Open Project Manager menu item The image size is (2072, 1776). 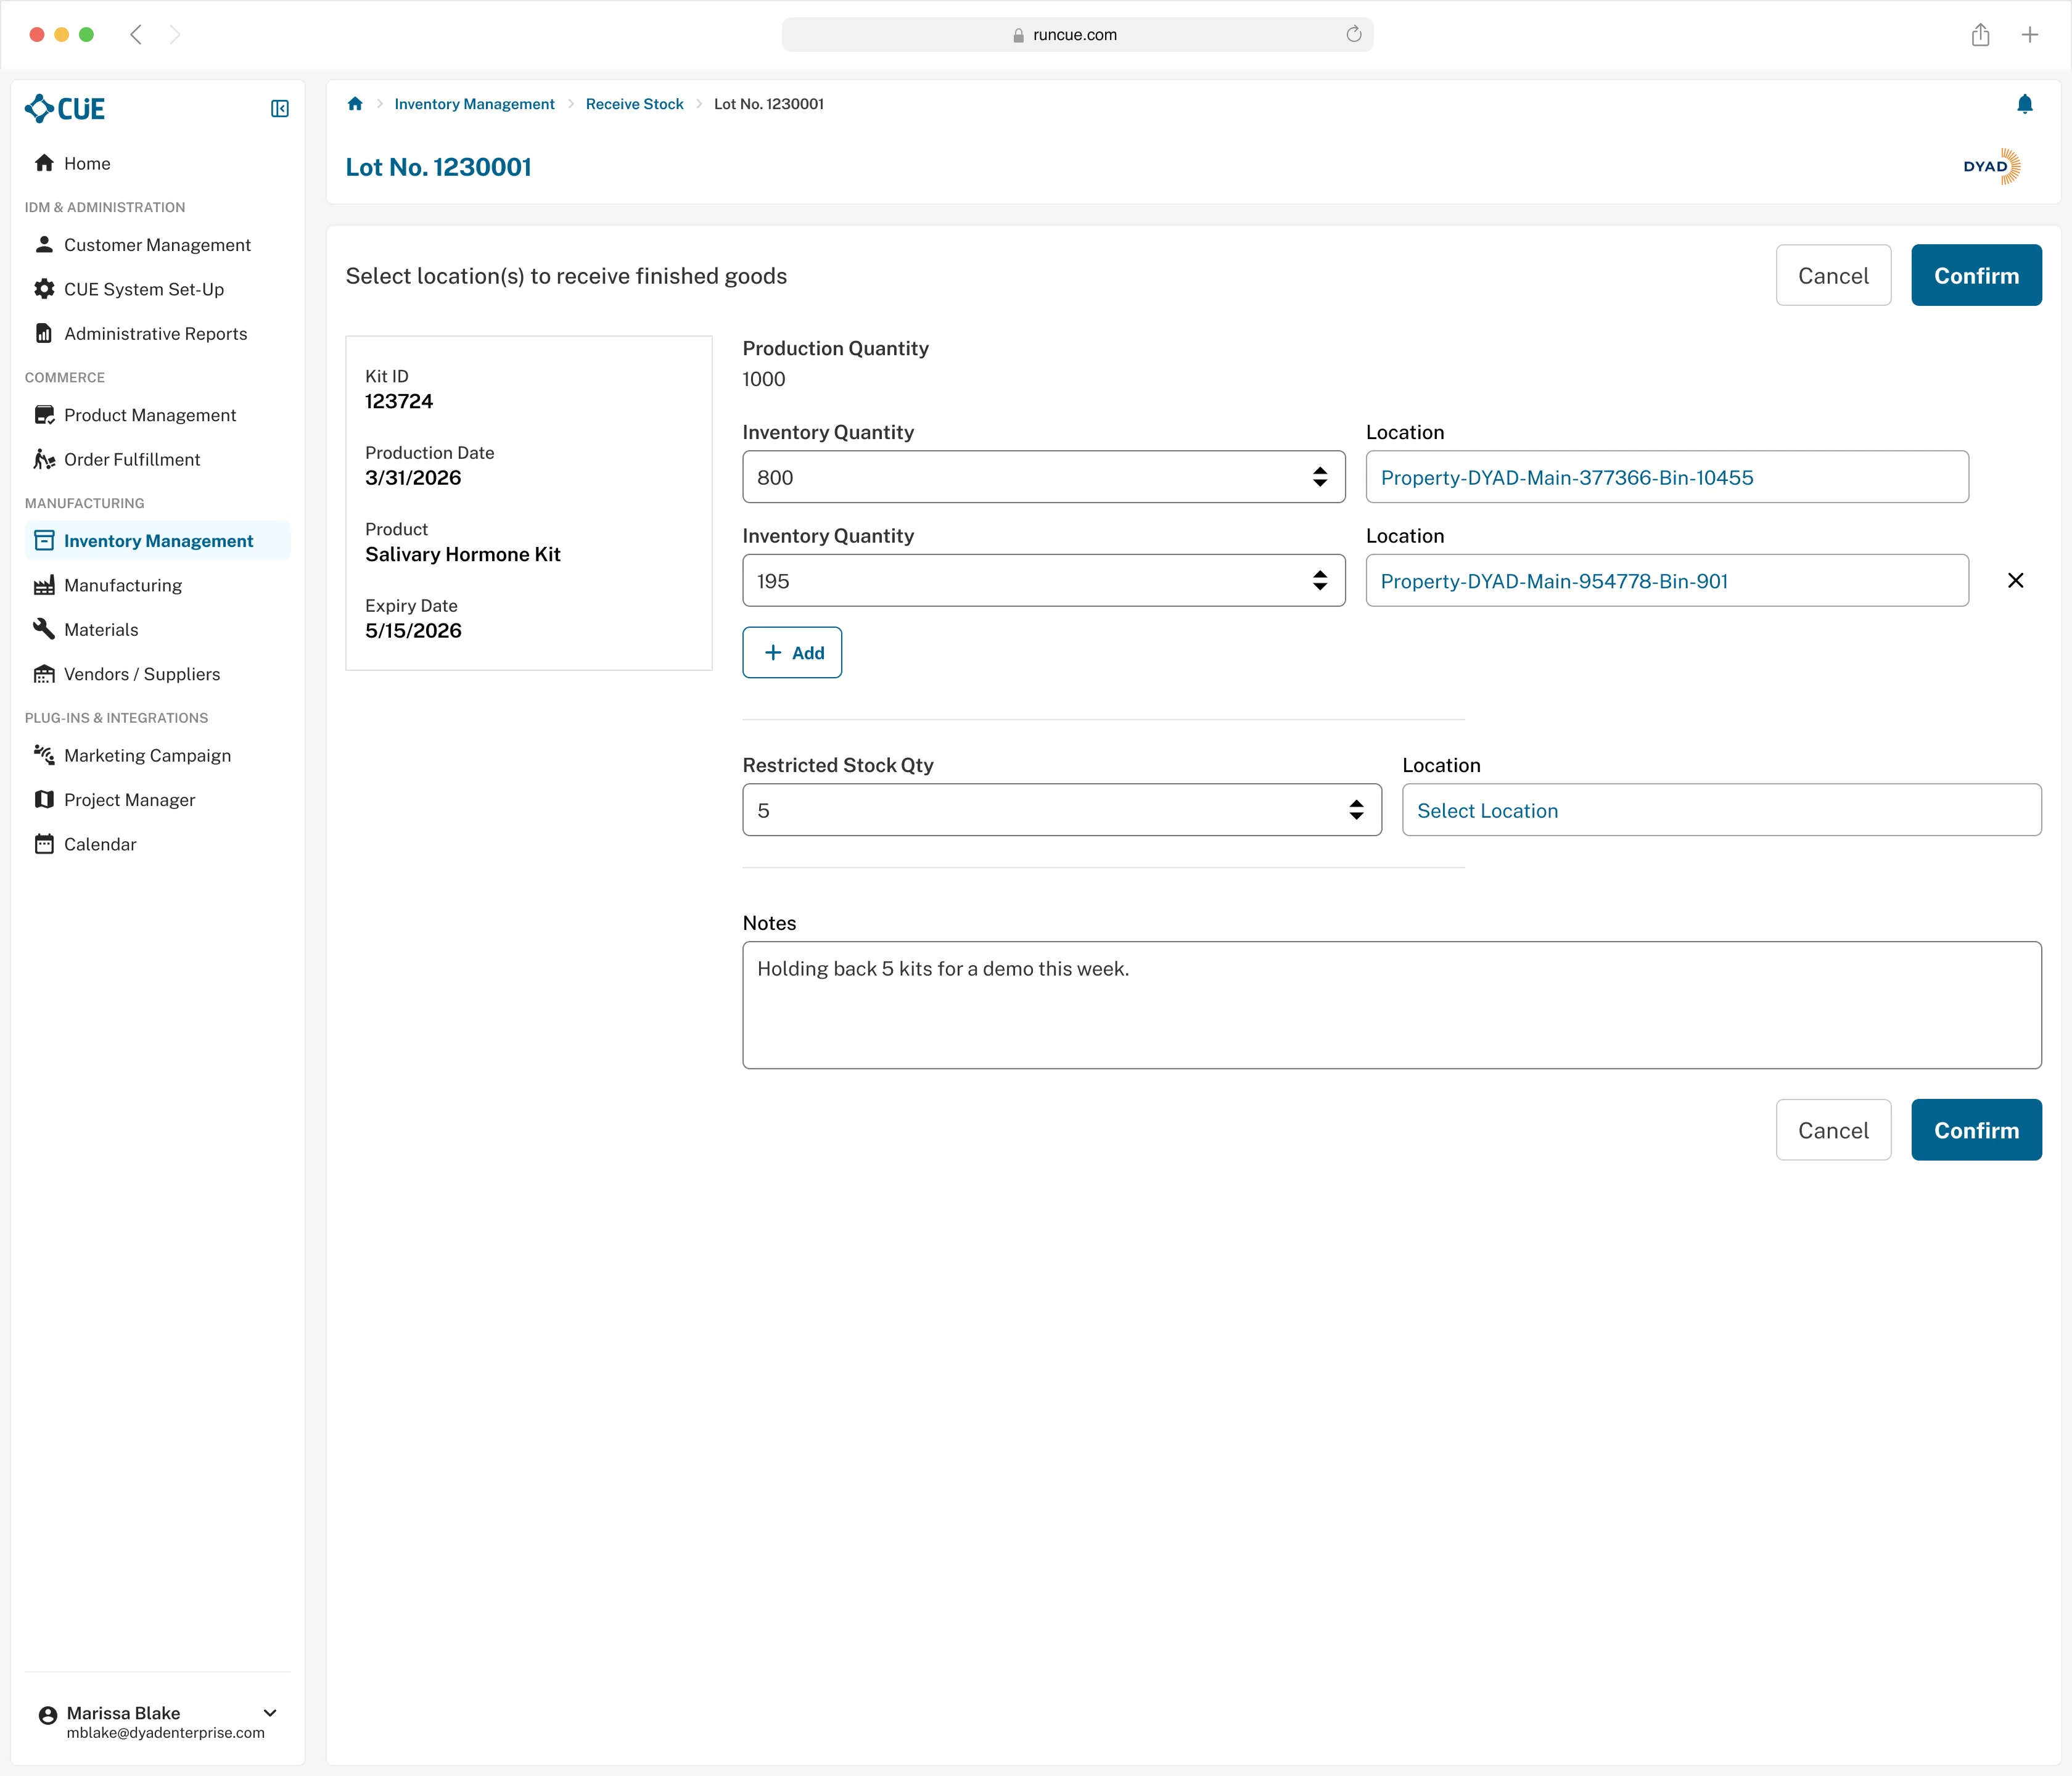point(157,800)
